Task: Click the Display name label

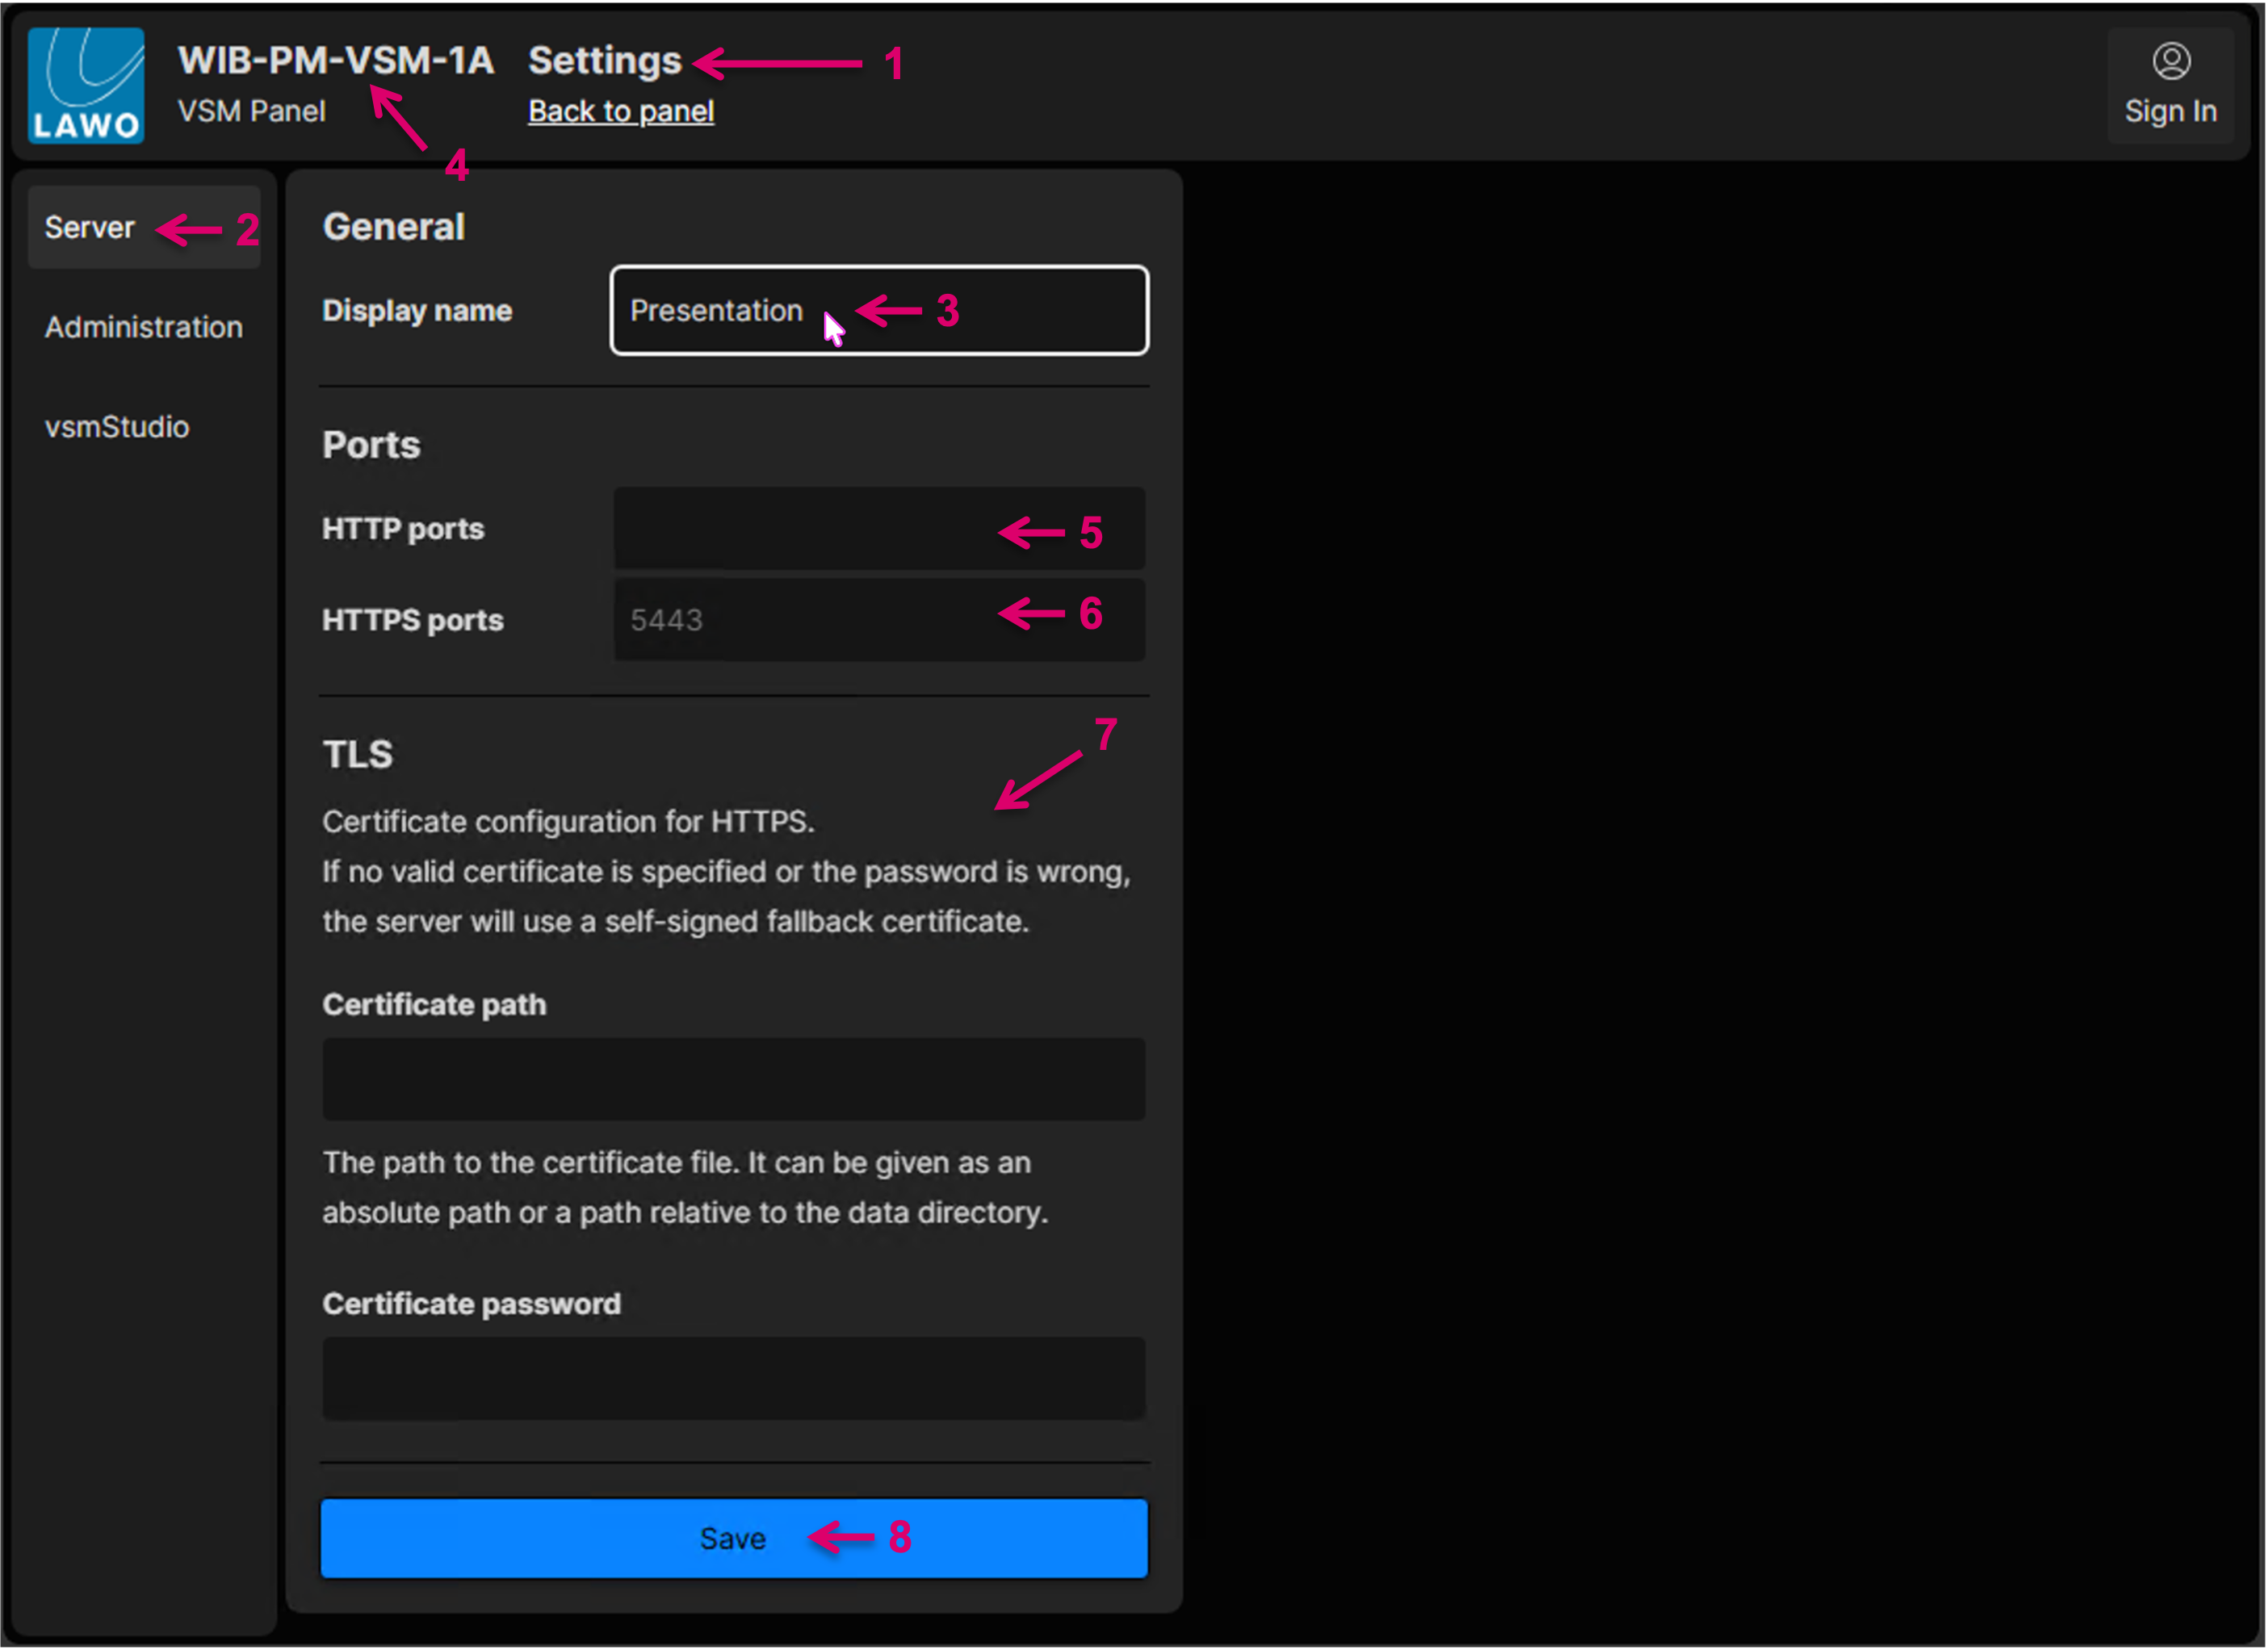Action: tap(417, 311)
